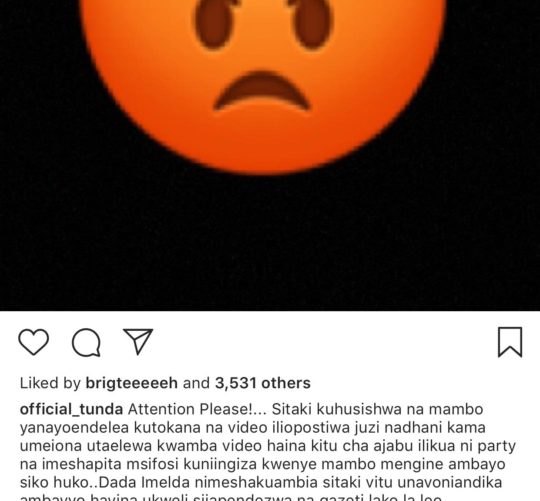Click the emoji's frowning mouth

click(x=263, y=91)
